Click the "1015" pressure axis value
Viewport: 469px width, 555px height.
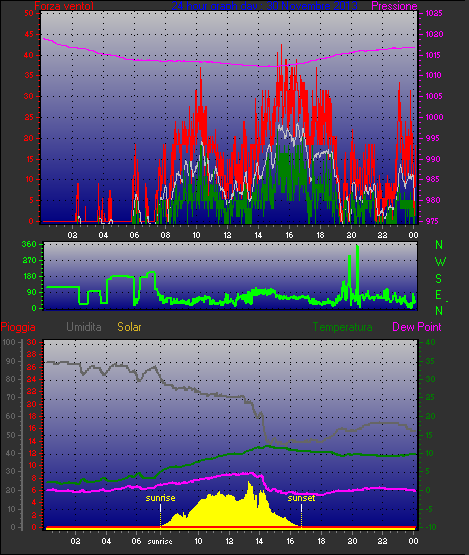point(434,55)
